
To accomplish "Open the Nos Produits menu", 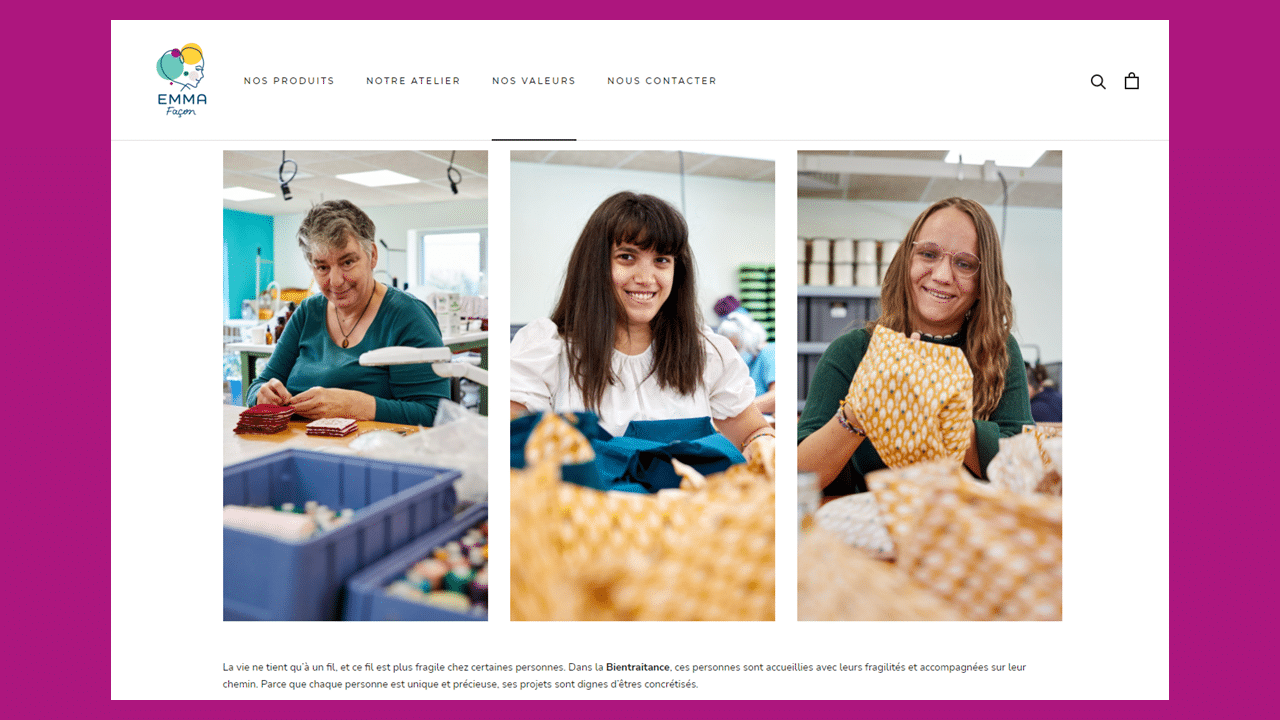I will pos(289,81).
